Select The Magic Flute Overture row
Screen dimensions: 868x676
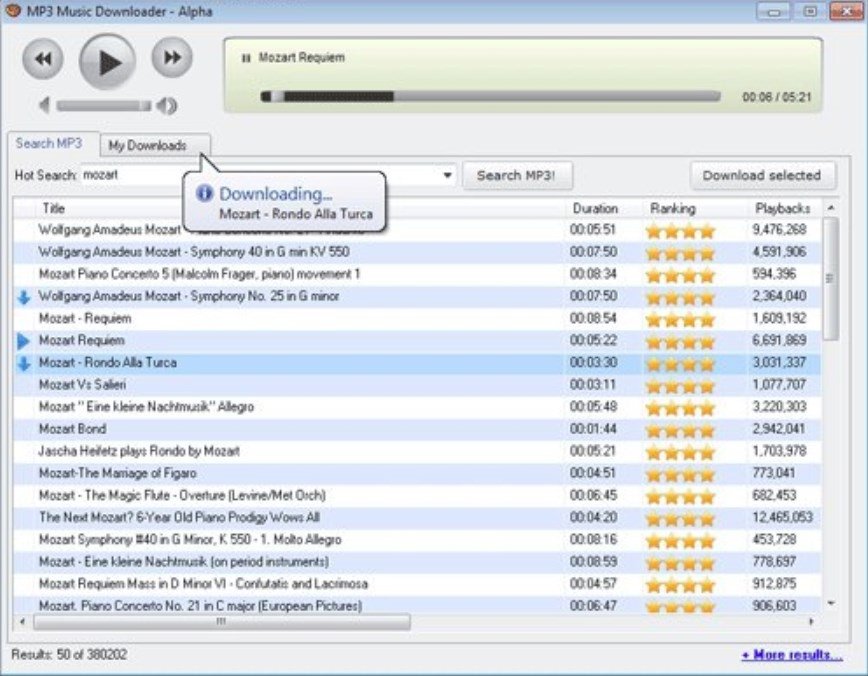417,496
